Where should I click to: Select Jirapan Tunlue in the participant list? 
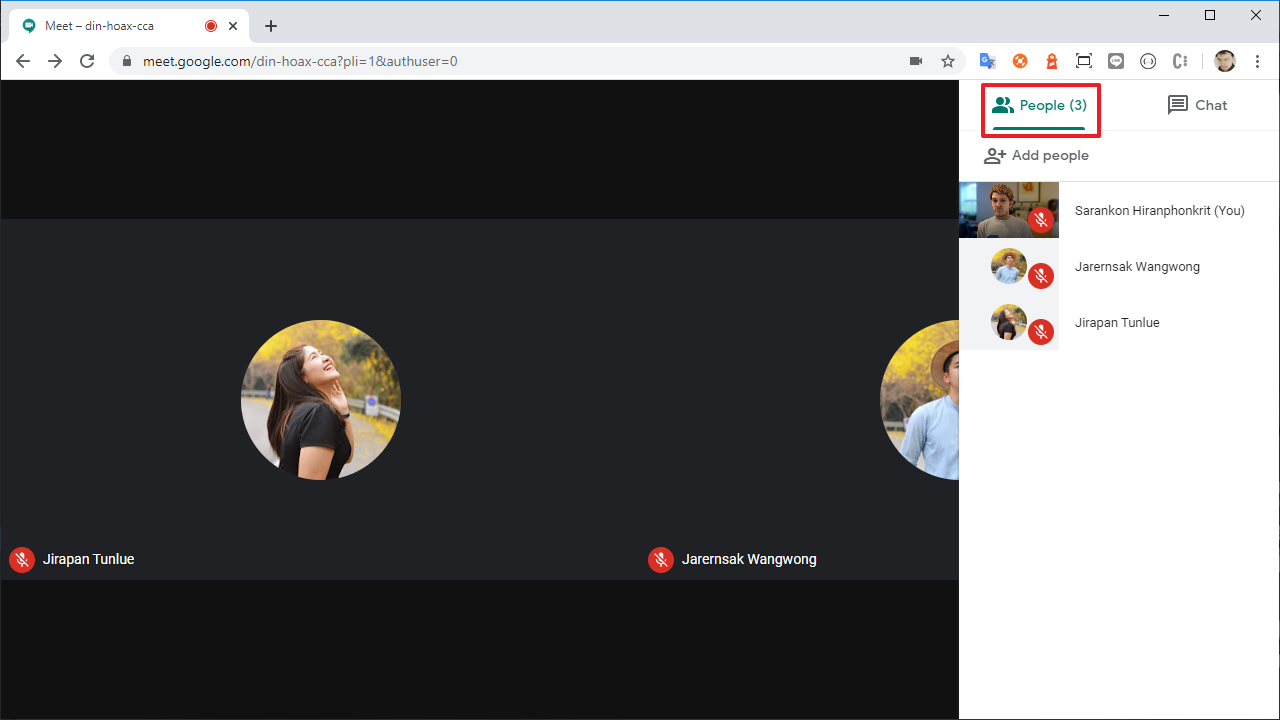point(1119,322)
